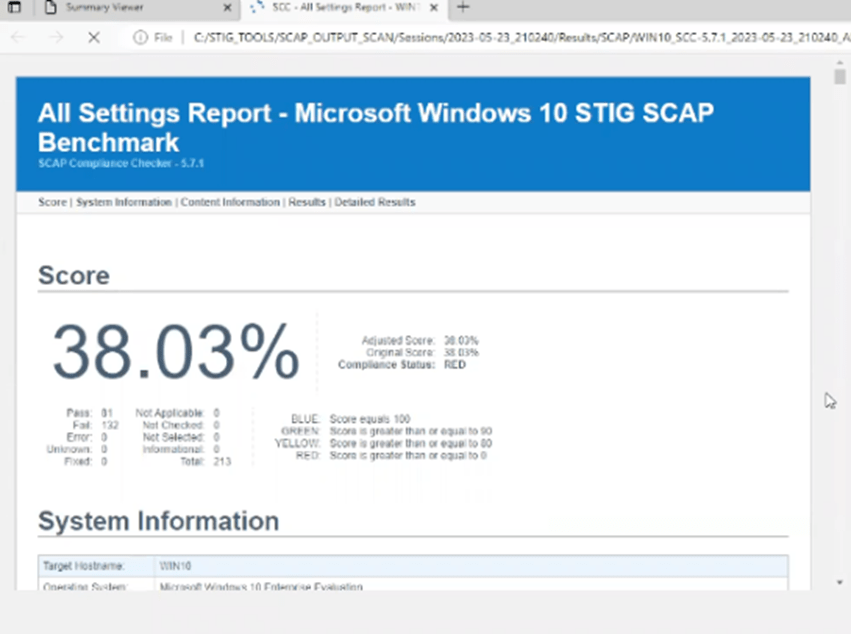This screenshot has width=851, height=634.
Task: Close the Summary Viewer tab
Action: pos(227,8)
